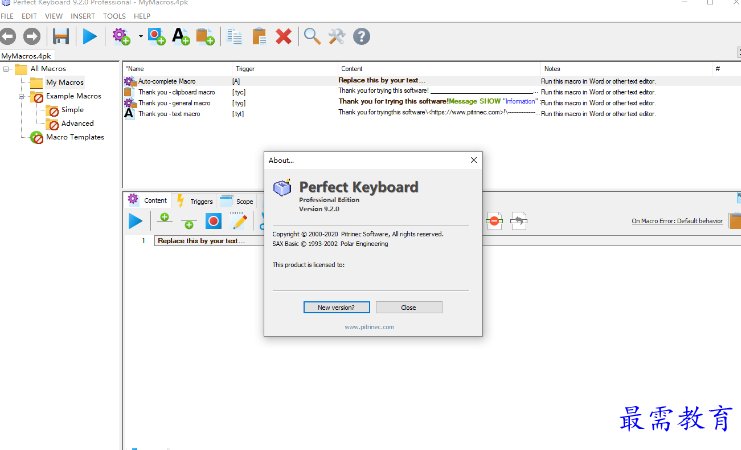The image size is (741, 450).
Task: Open the INSERT menu
Action: tap(83, 16)
